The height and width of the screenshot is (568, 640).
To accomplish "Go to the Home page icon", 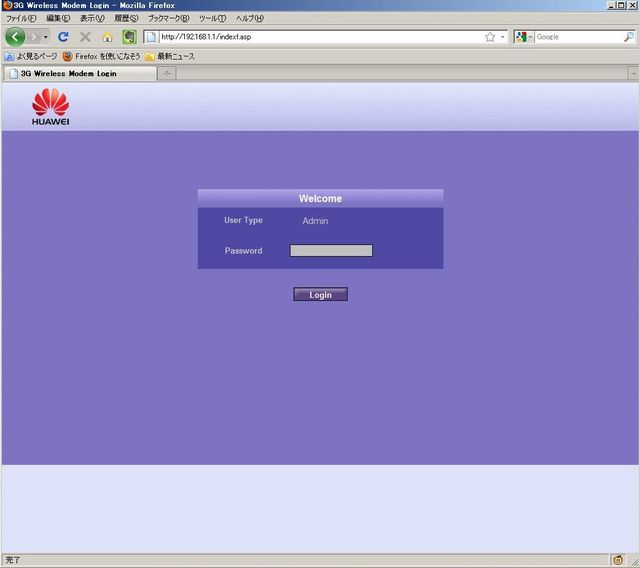I will coord(107,37).
